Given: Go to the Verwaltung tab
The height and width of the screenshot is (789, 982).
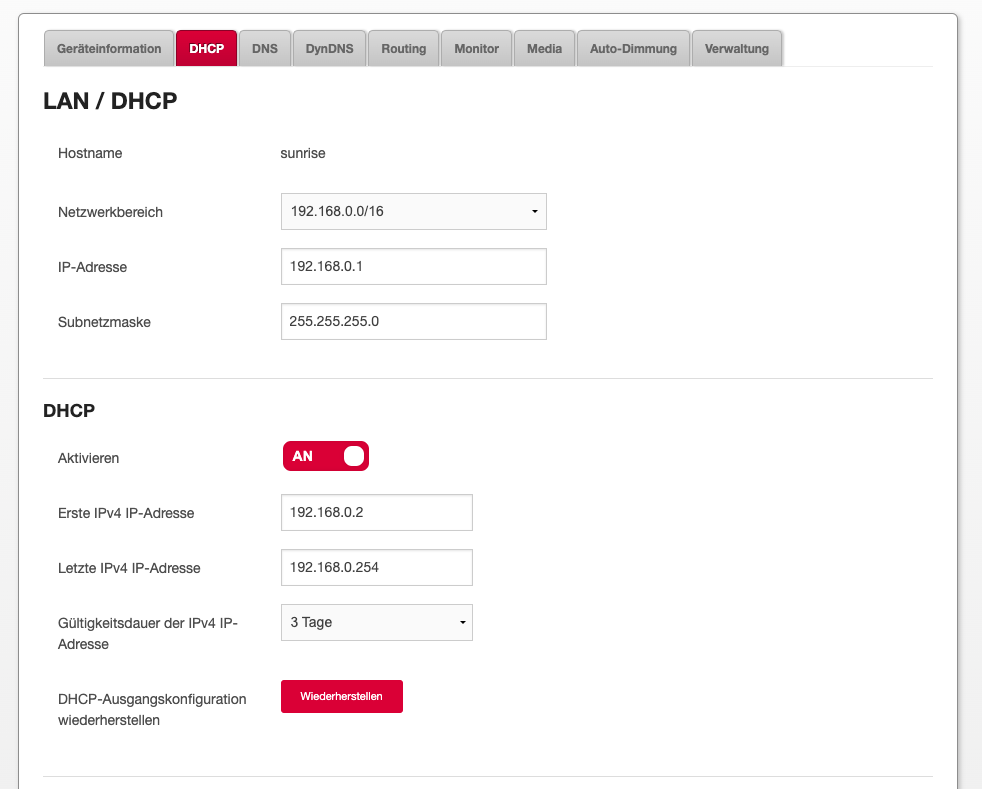Looking at the screenshot, I should point(736,49).
